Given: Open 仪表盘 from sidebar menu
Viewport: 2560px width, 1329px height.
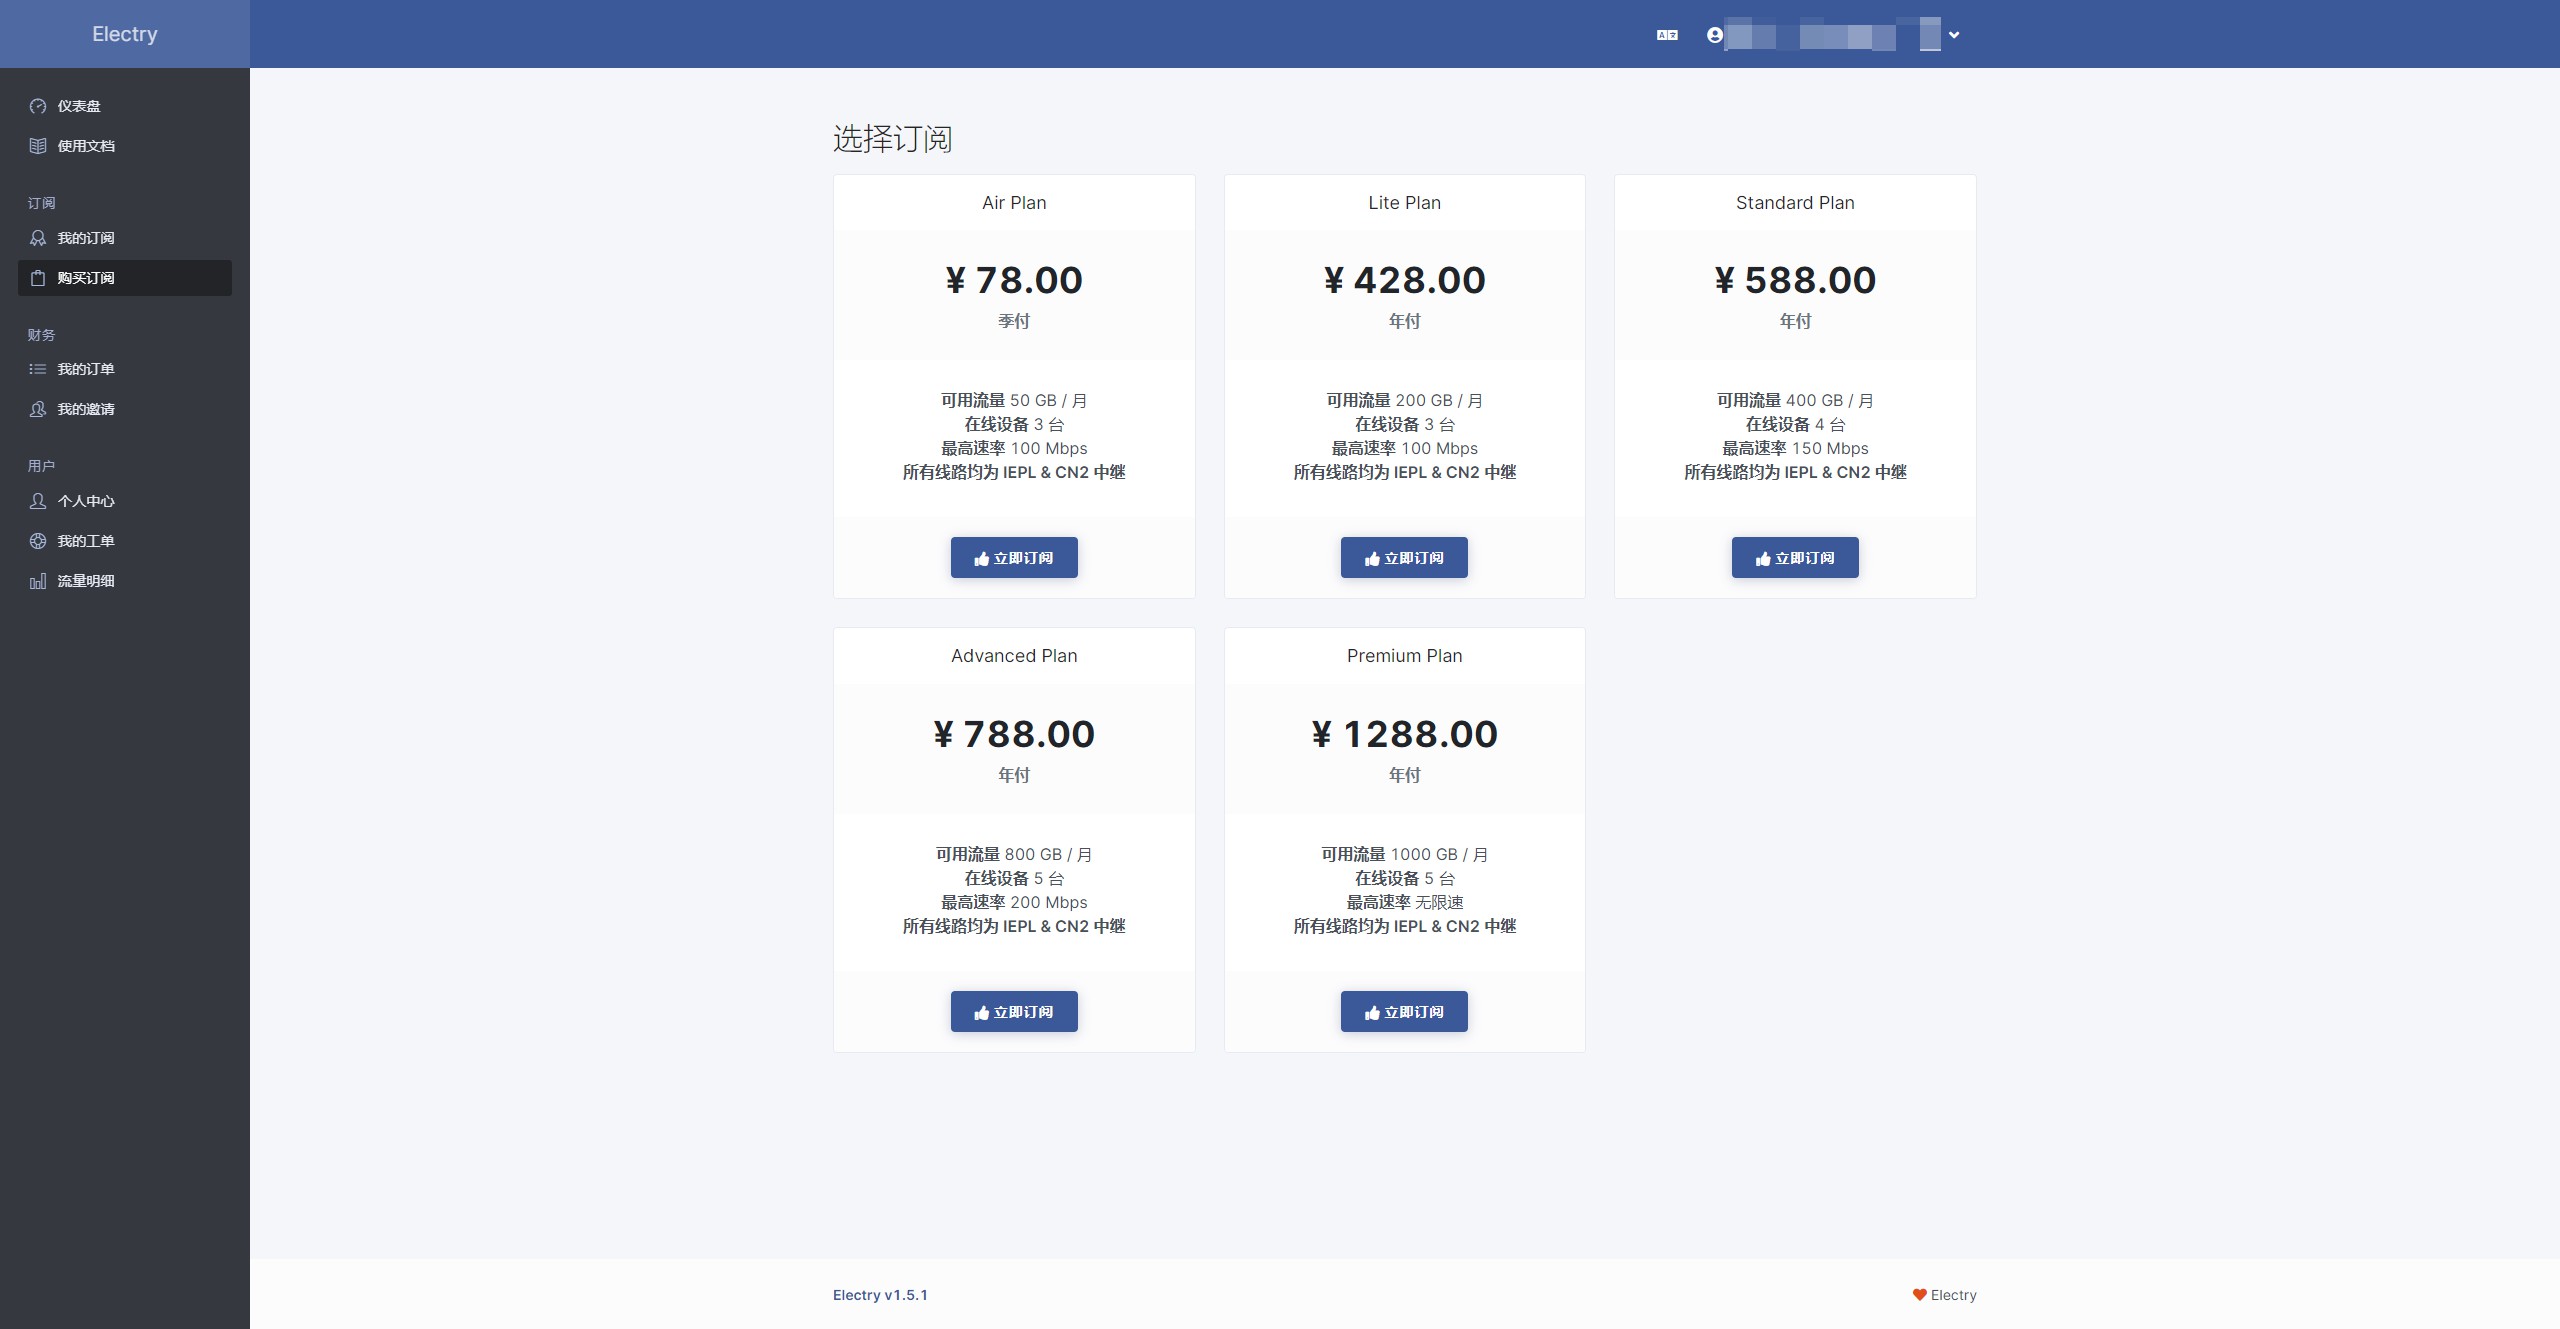Looking at the screenshot, I should (x=79, y=106).
